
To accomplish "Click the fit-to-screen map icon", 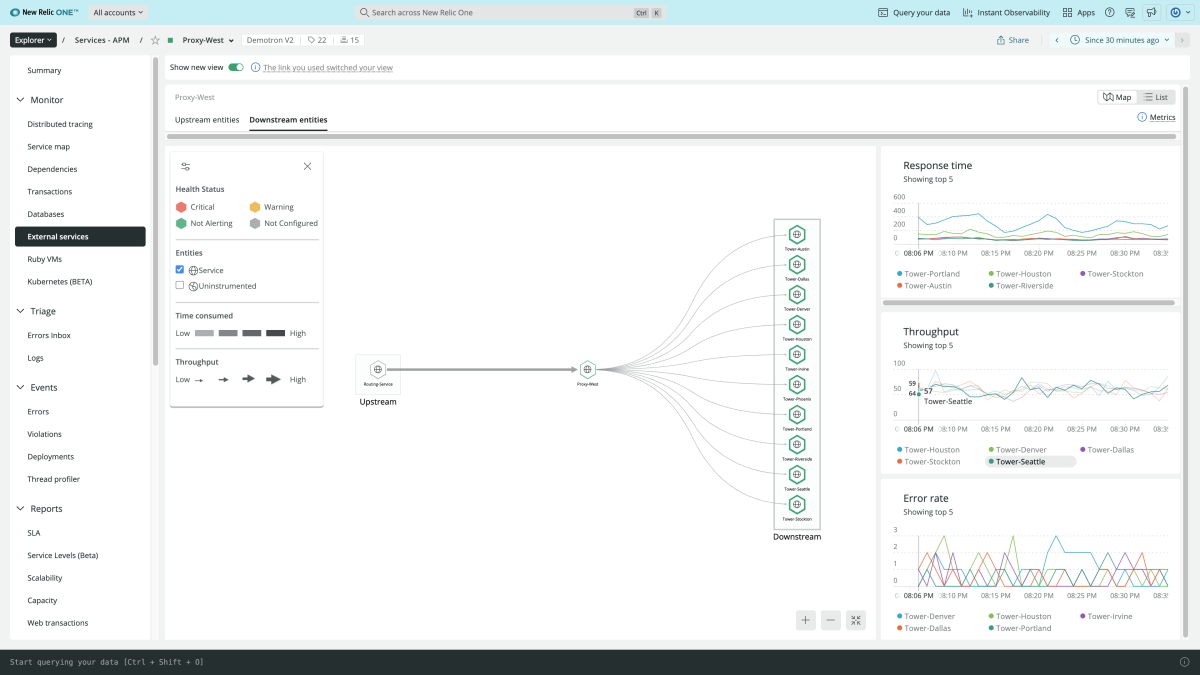I will [x=856, y=620].
